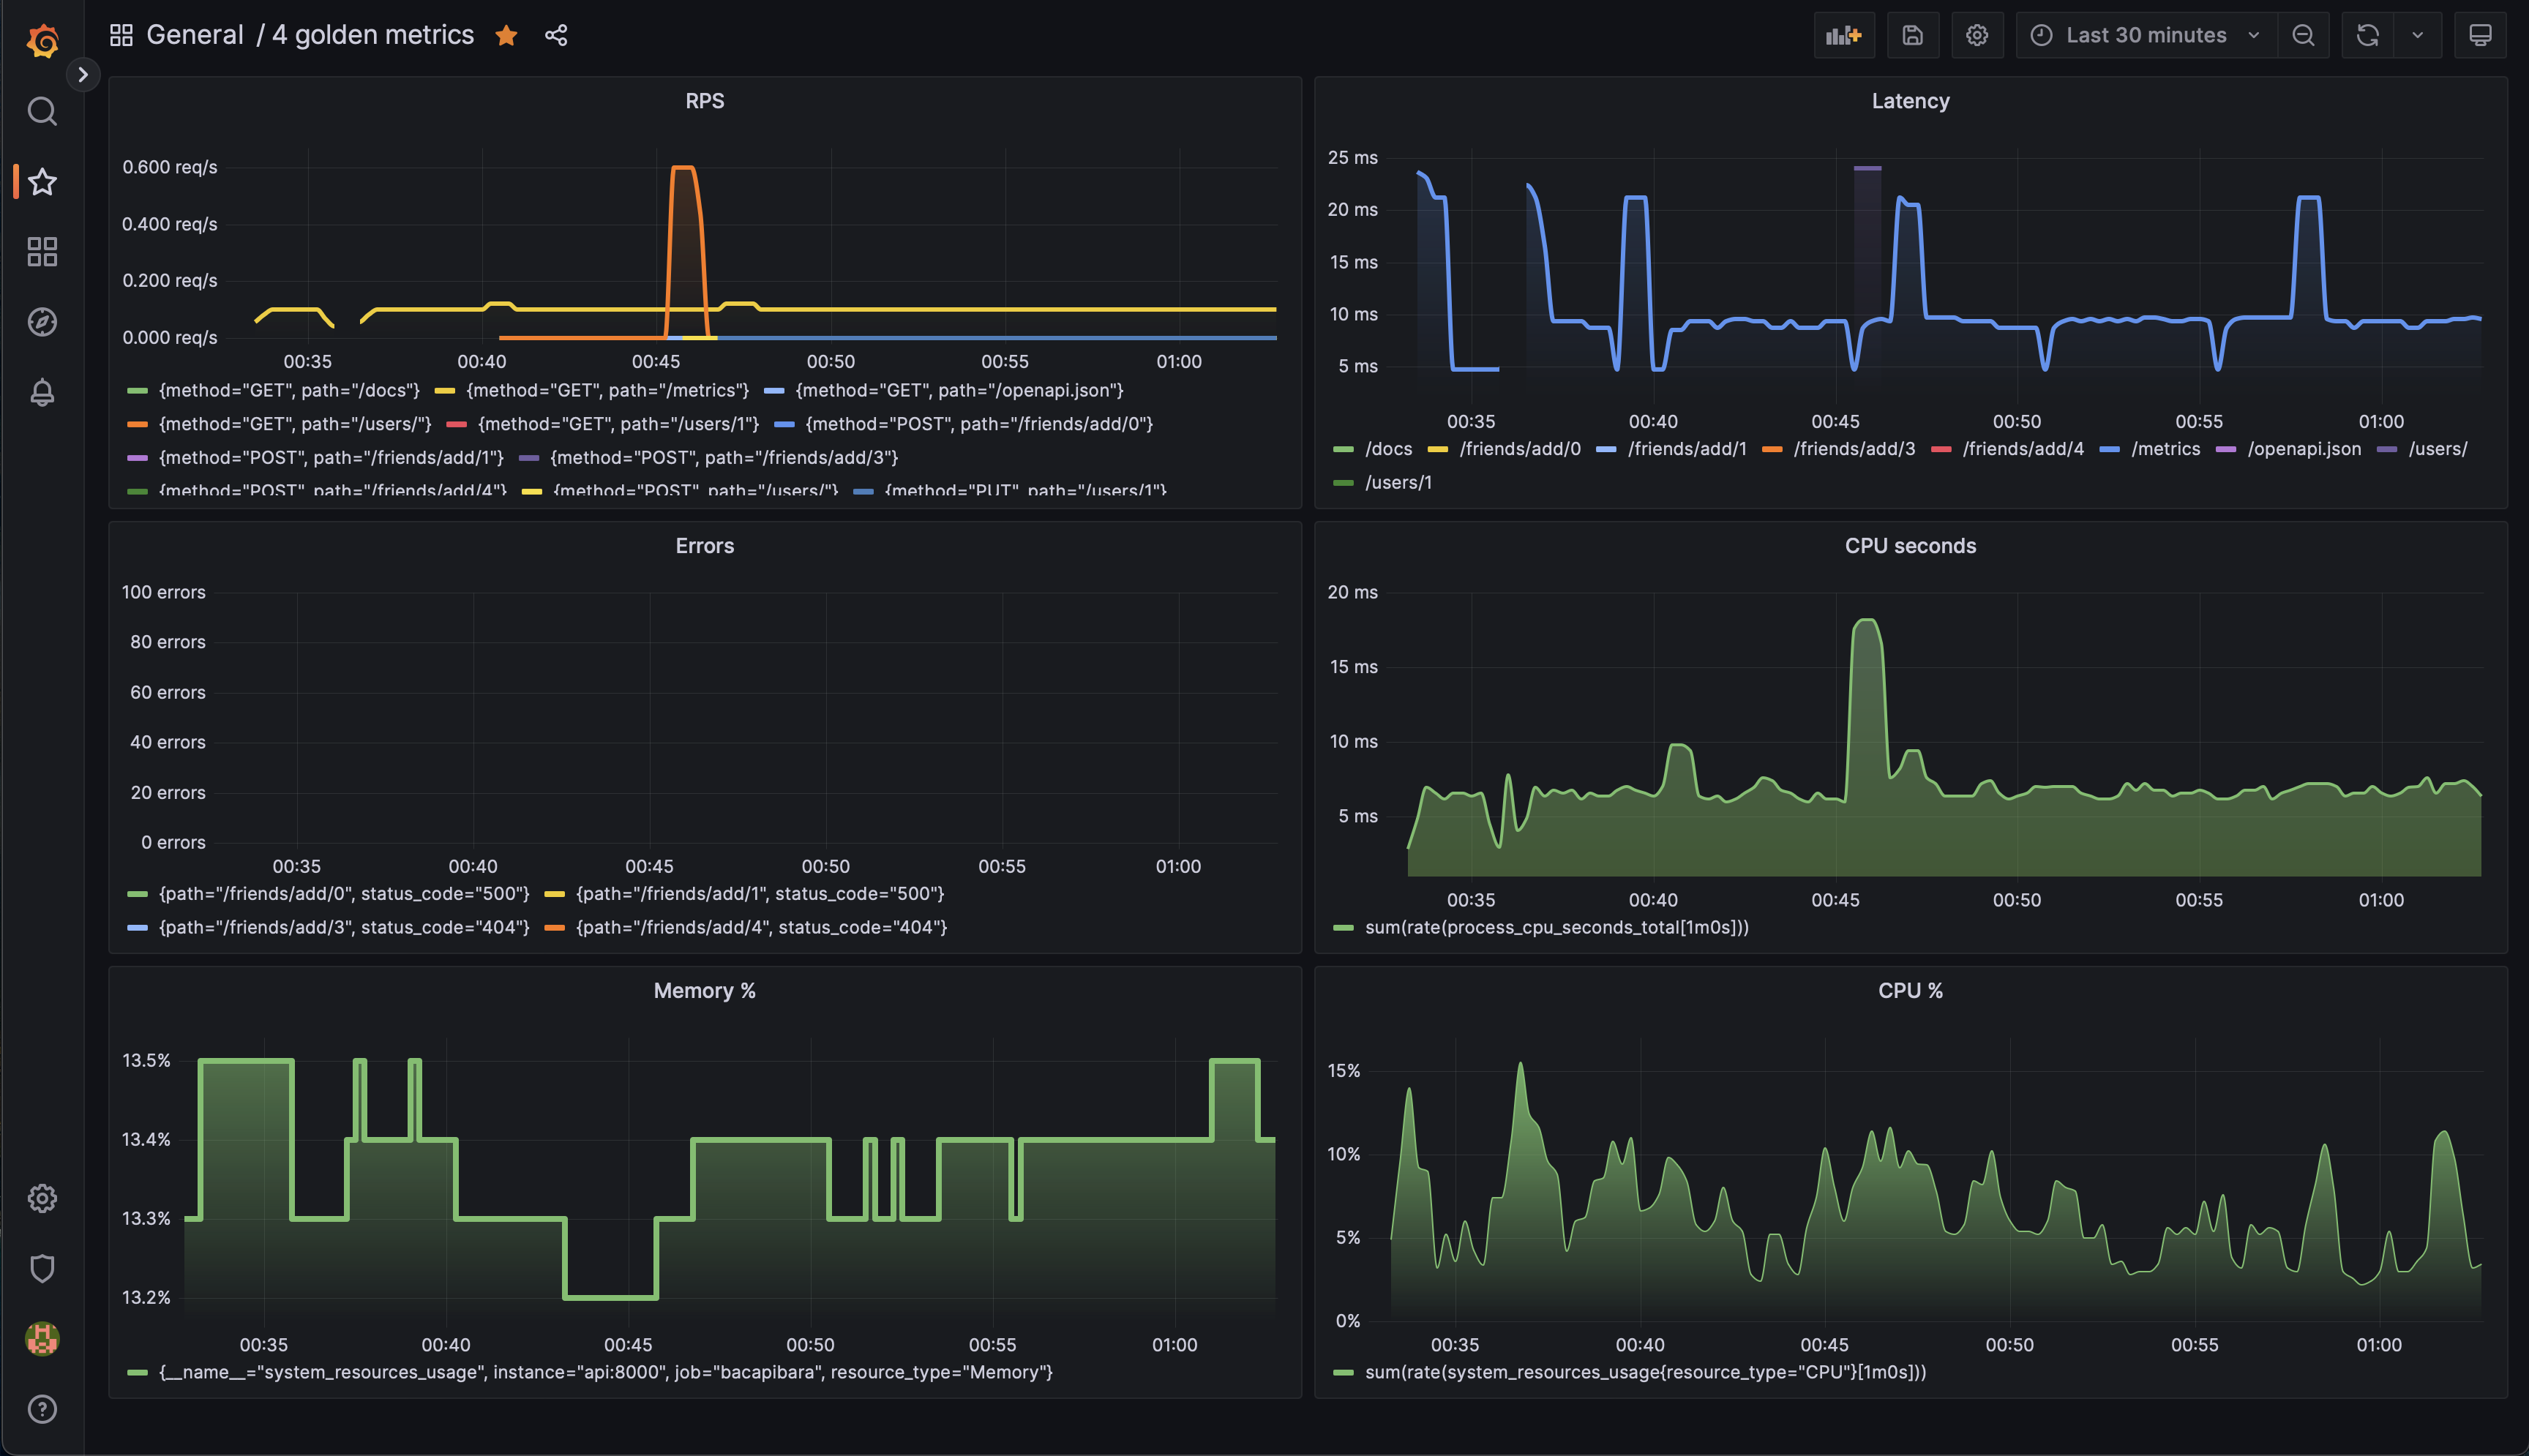
Task: Zoom out the time range
Action: coord(2303,35)
